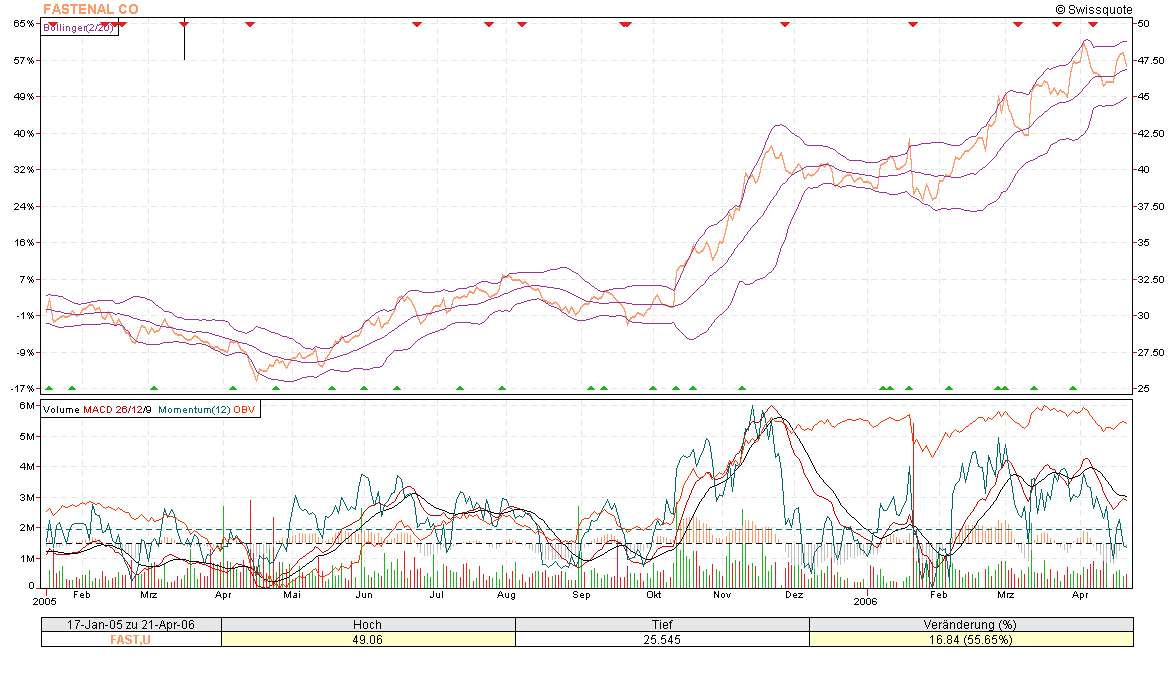
Task: Click the 3M volume axis label
Action: pyautogui.click(x=27, y=497)
